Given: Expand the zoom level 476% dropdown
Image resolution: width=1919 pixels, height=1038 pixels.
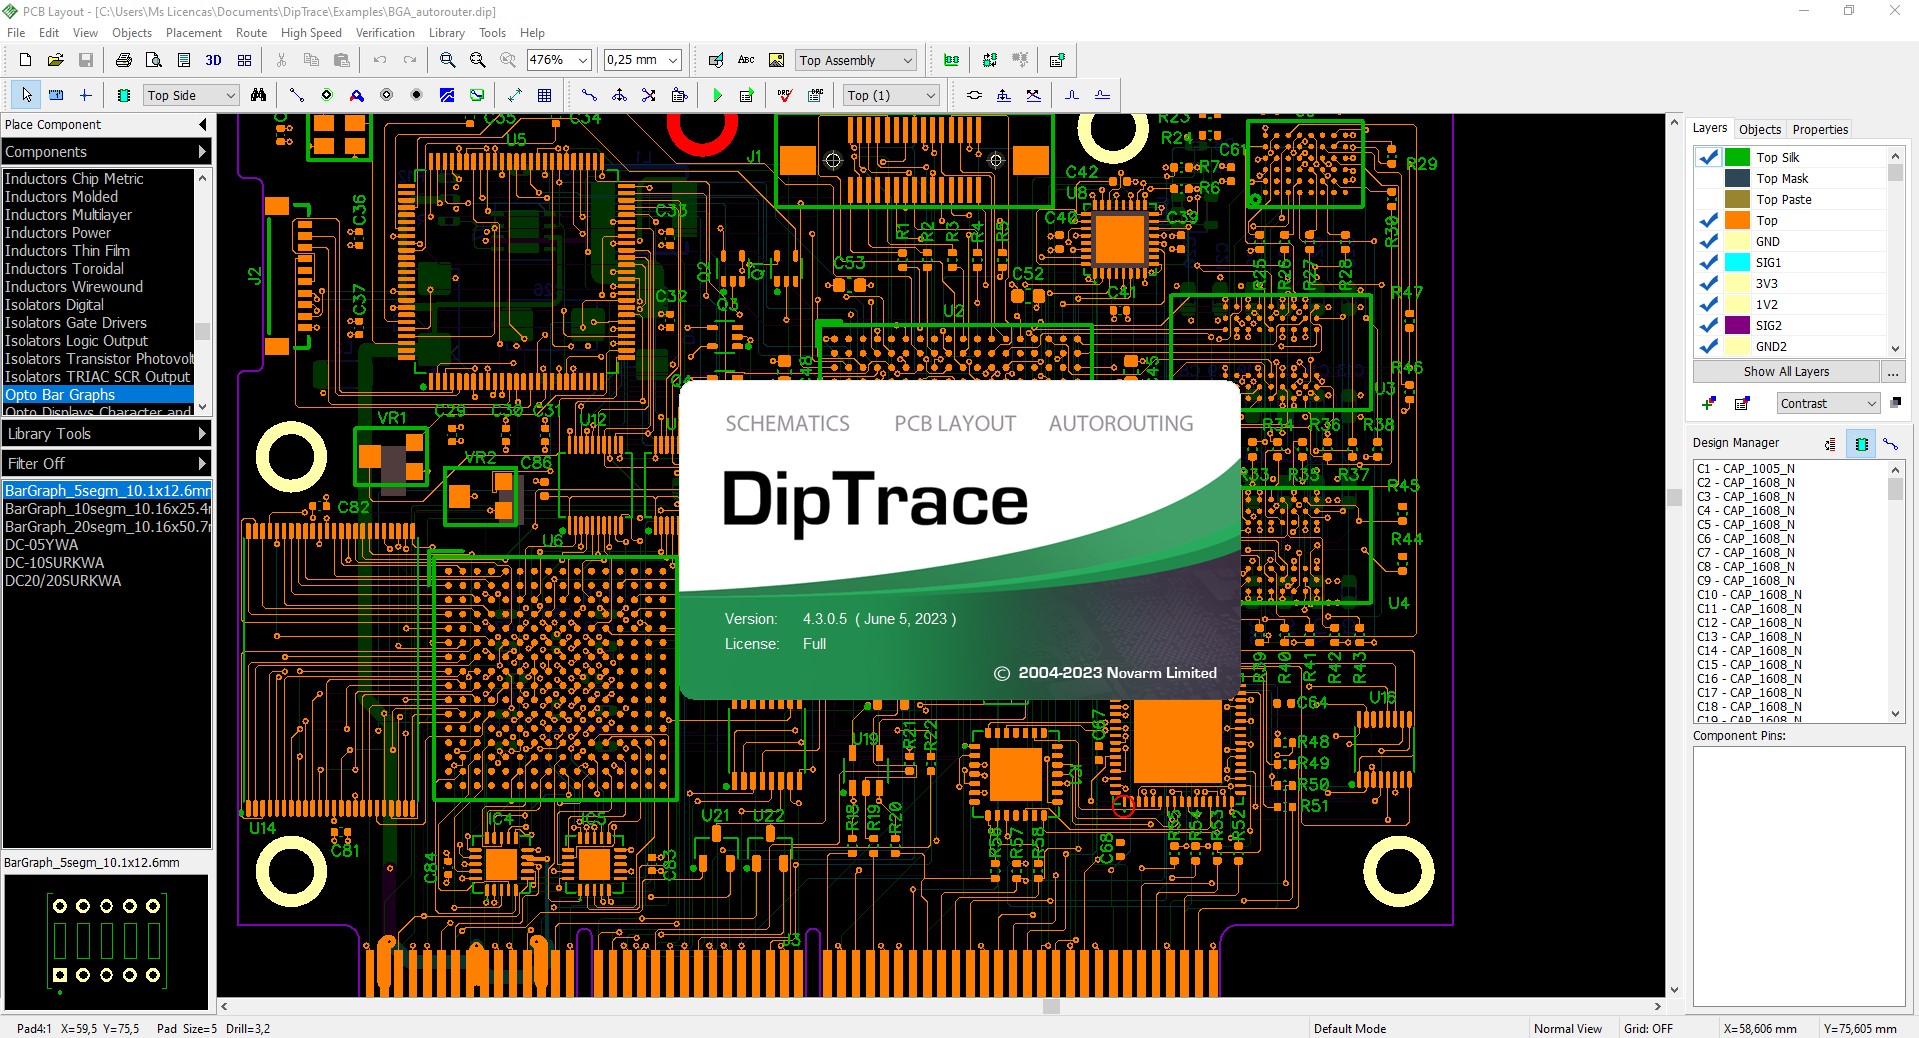Looking at the screenshot, I should coord(582,60).
